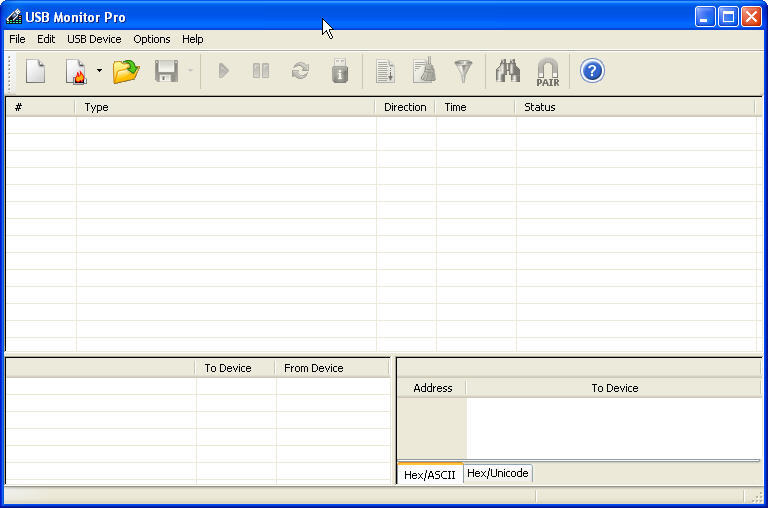This screenshot has height=508, width=768.
Task: Minimize the USB Monitor Pro window
Action: pyautogui.click(x=705, y=17)
